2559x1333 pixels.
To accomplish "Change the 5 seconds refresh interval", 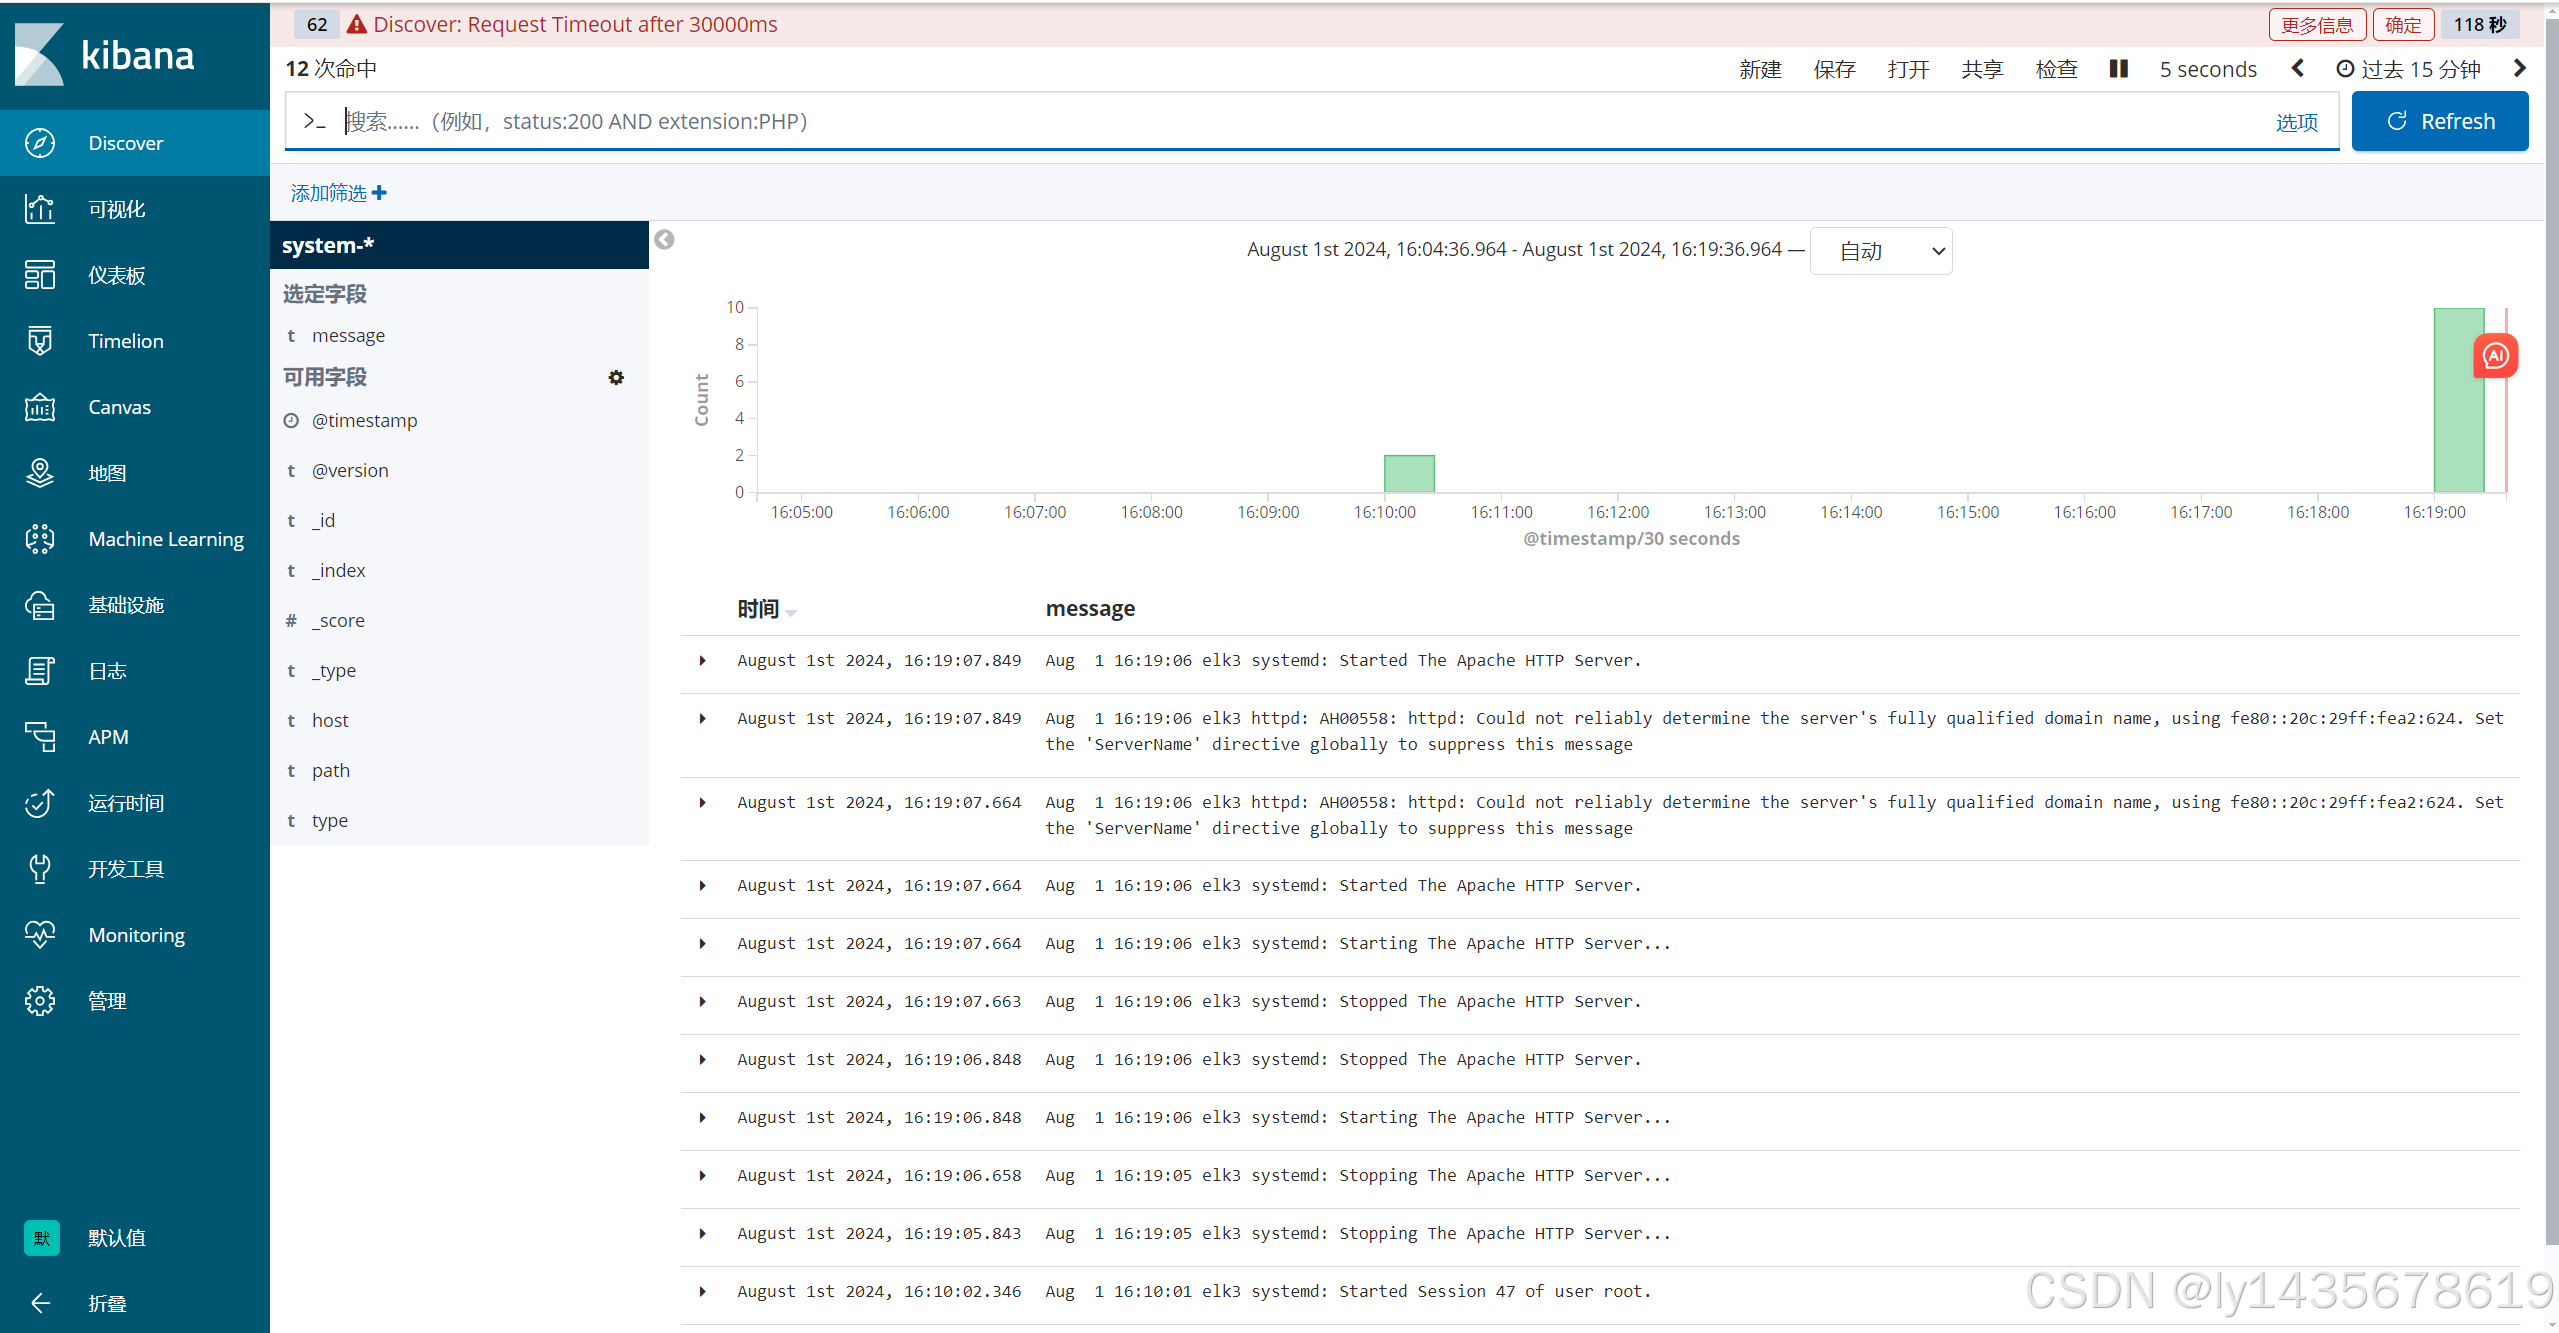I will [2208, 69].
